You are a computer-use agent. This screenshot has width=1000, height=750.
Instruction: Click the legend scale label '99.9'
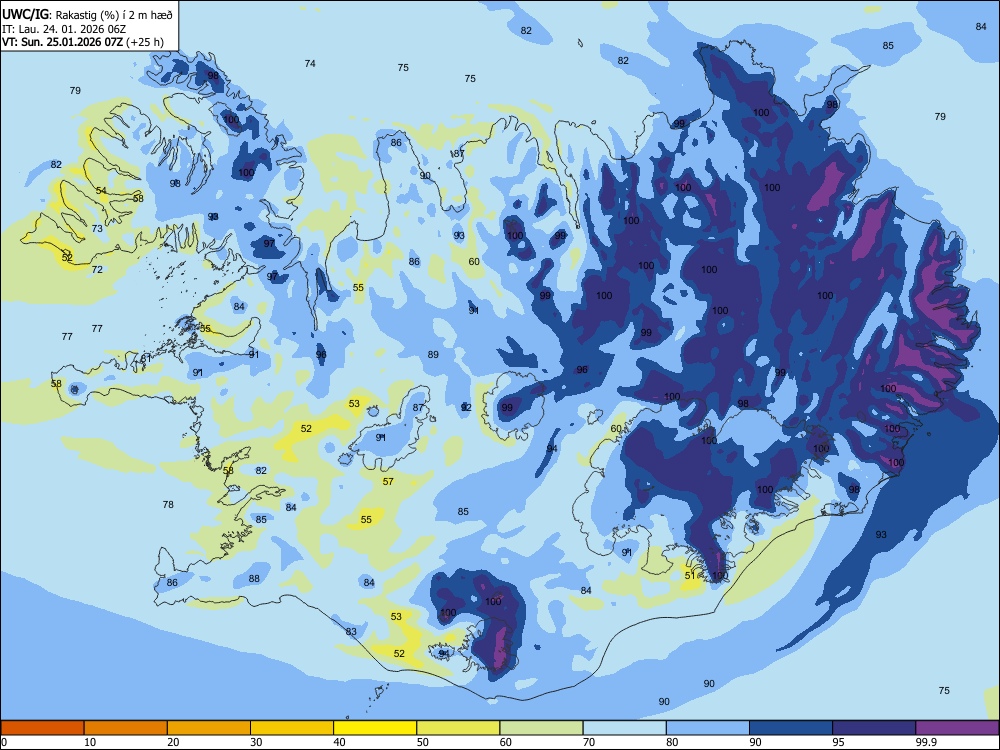click(x=925, y=742)
